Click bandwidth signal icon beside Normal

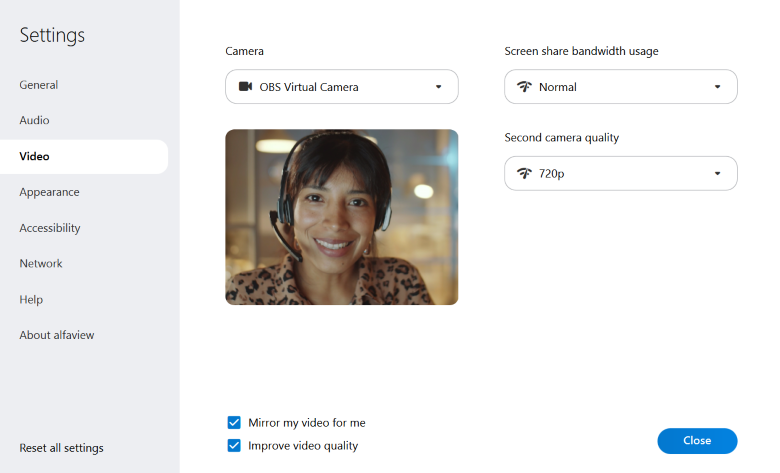point(524,87)
